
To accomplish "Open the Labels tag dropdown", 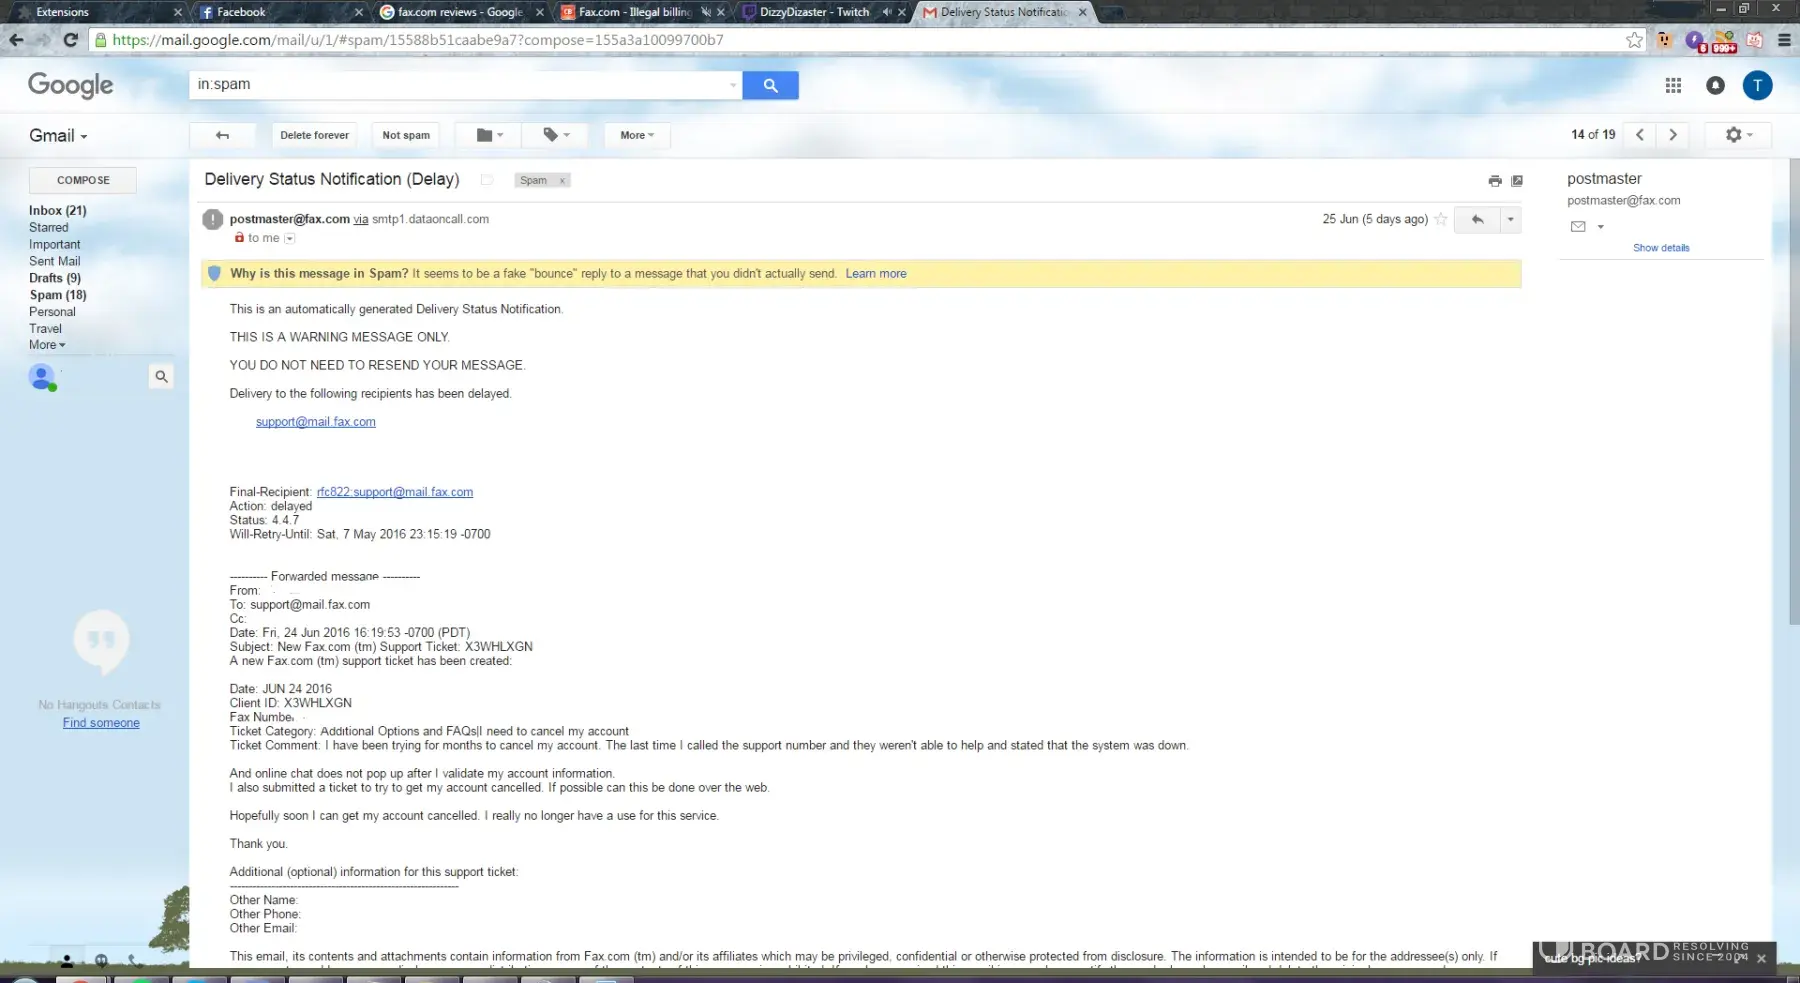I will click(556, 135).
